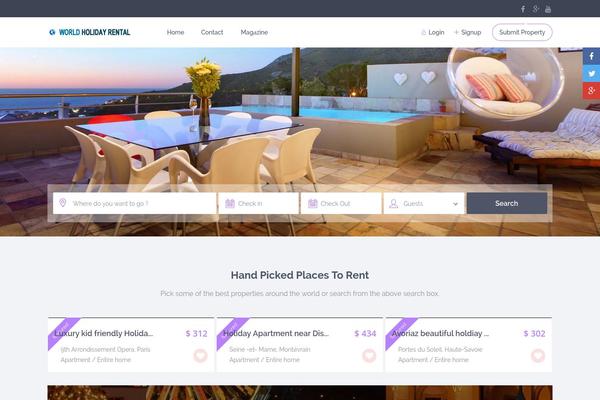Image resolution: width=600 pixels, height=400 pixels.
Task: Click the Login link
Action: coord(432,32)
